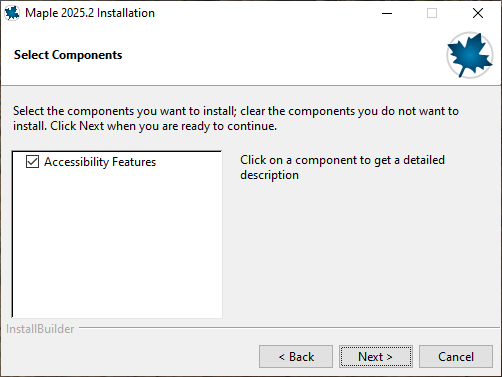Close the installer with the X button
Image resolution: width=502 pixels, height=377 pixels.
pyautogui.click(x=478, y=13)
